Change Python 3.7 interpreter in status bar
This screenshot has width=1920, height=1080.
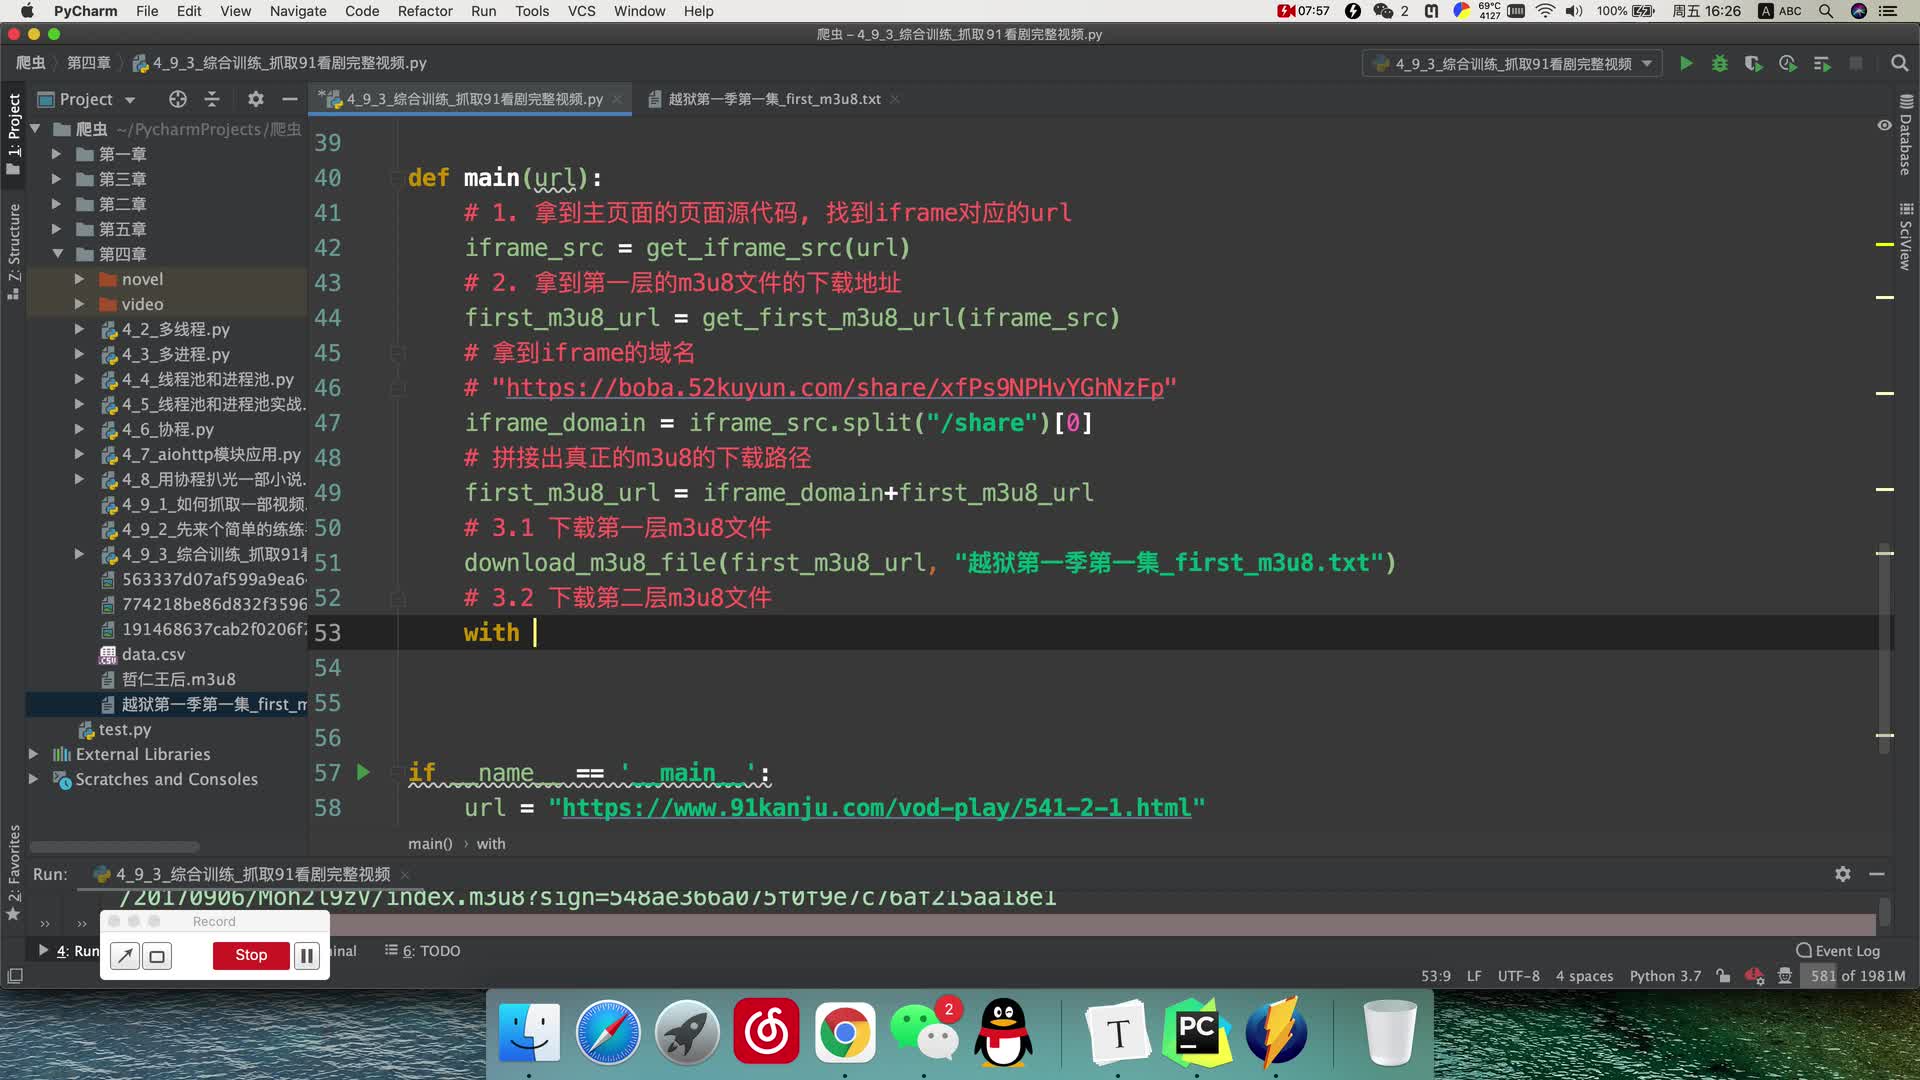coord(1665,976)
